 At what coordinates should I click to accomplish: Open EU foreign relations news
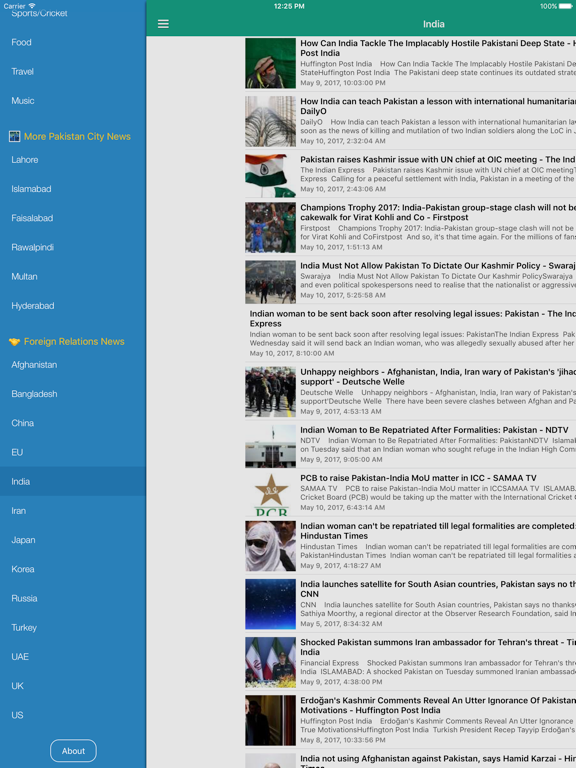coord(72,453)
